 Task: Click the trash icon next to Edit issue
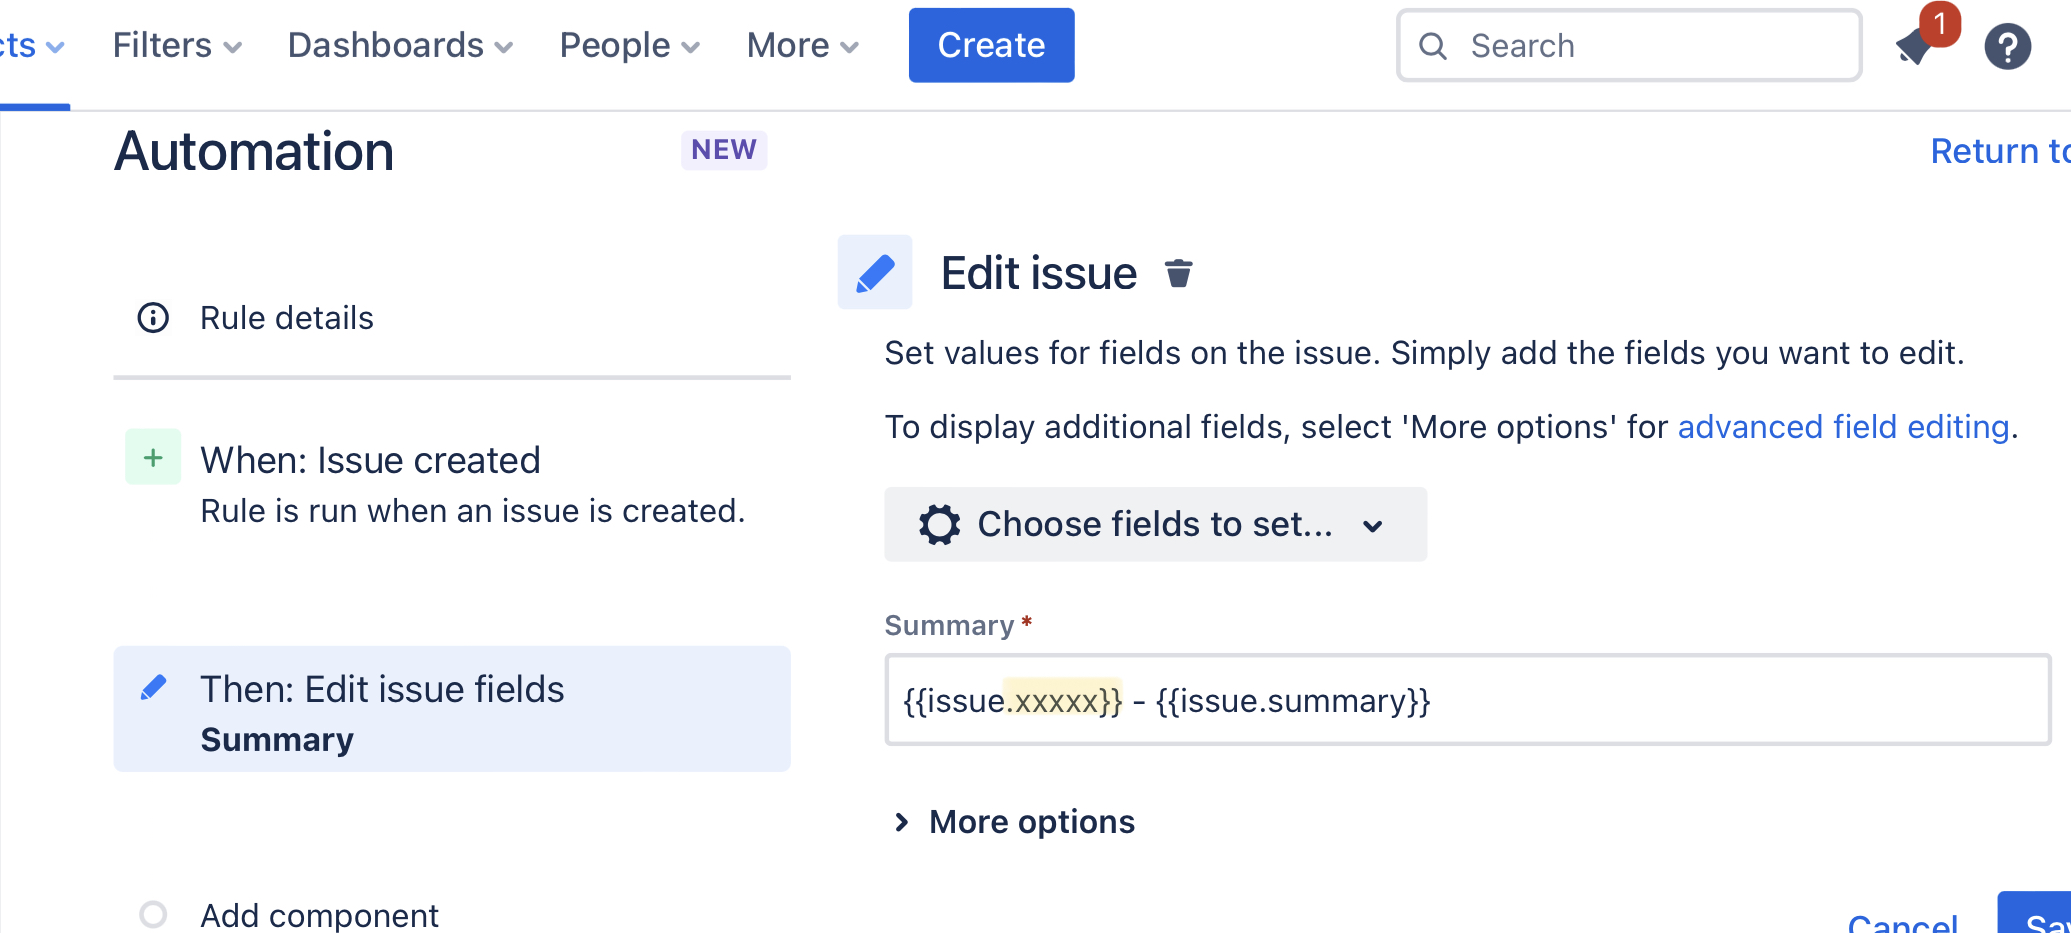coord(1179,273)
